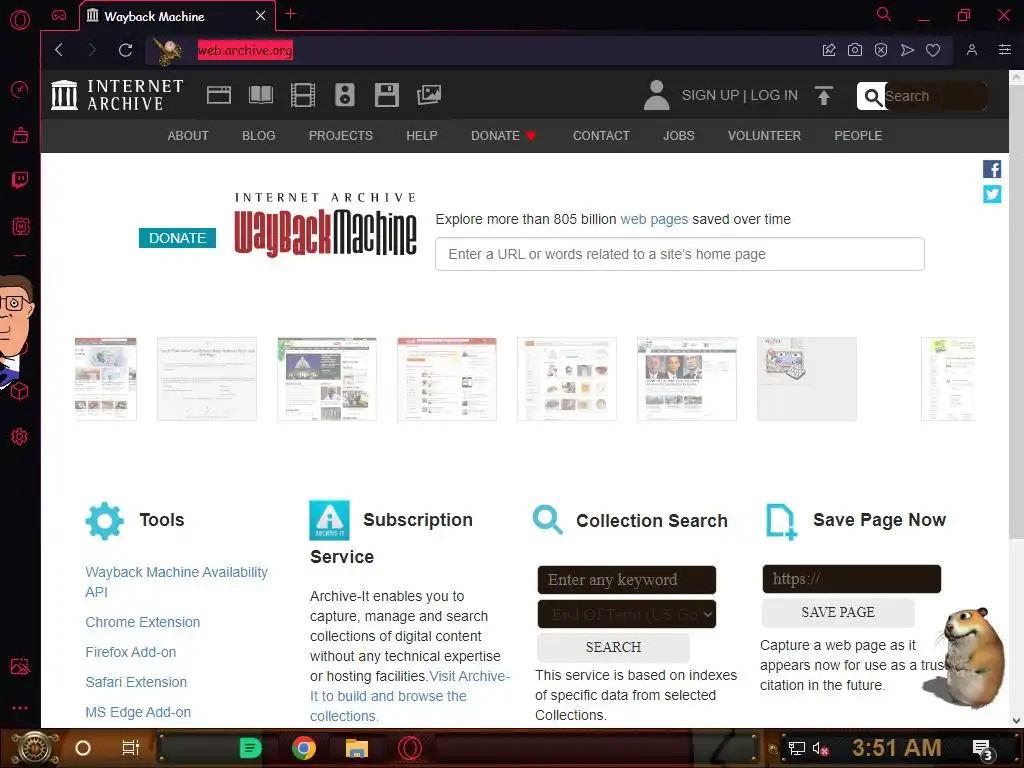Open Easy Setup sliders icon
This screenshot has height=768, width=1024.
[1004, 50]
